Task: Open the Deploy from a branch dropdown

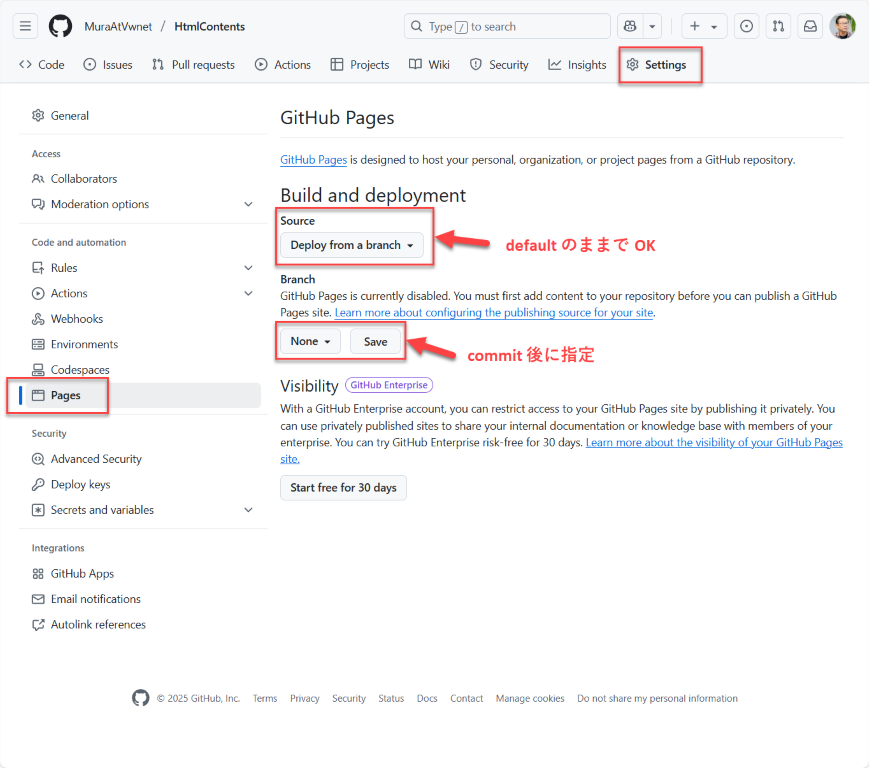Action: click(x=352, y=245)
